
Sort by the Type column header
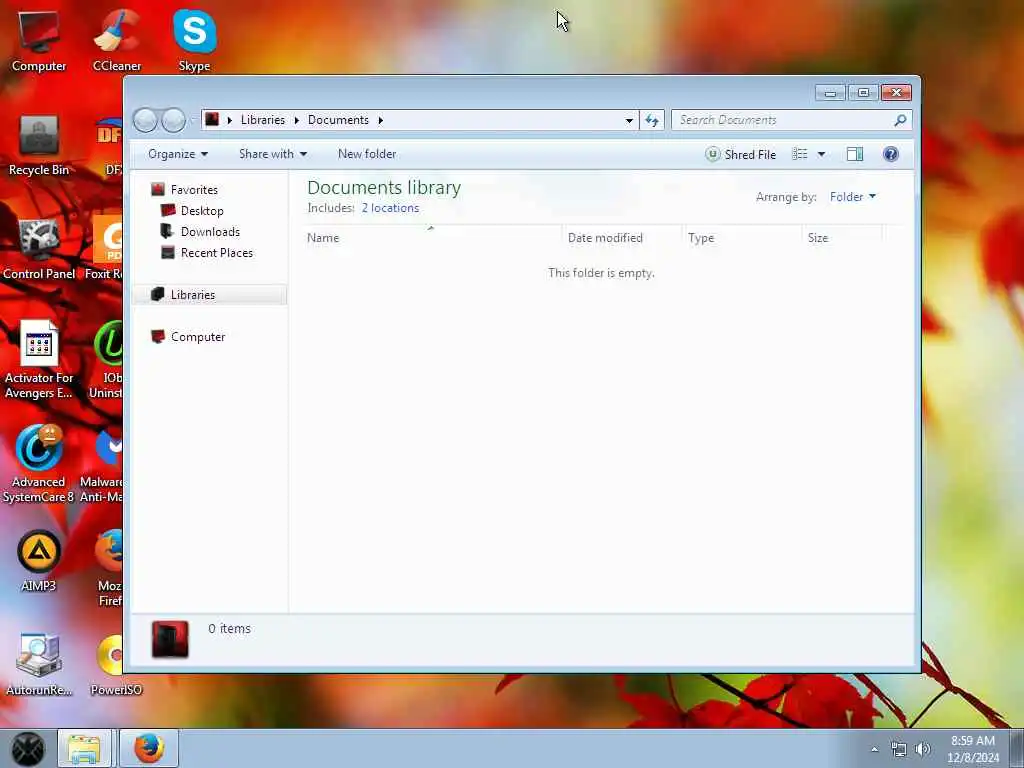(x=742, y=238)
